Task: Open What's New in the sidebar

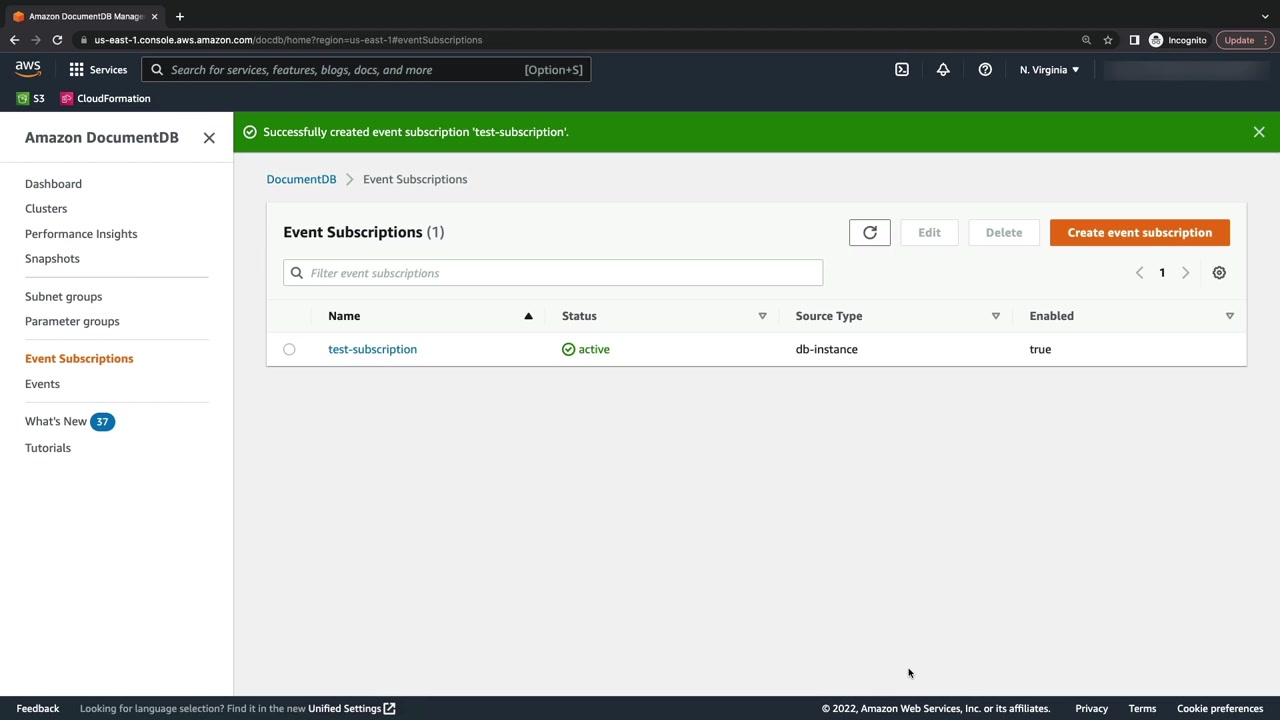Action: 56,422
